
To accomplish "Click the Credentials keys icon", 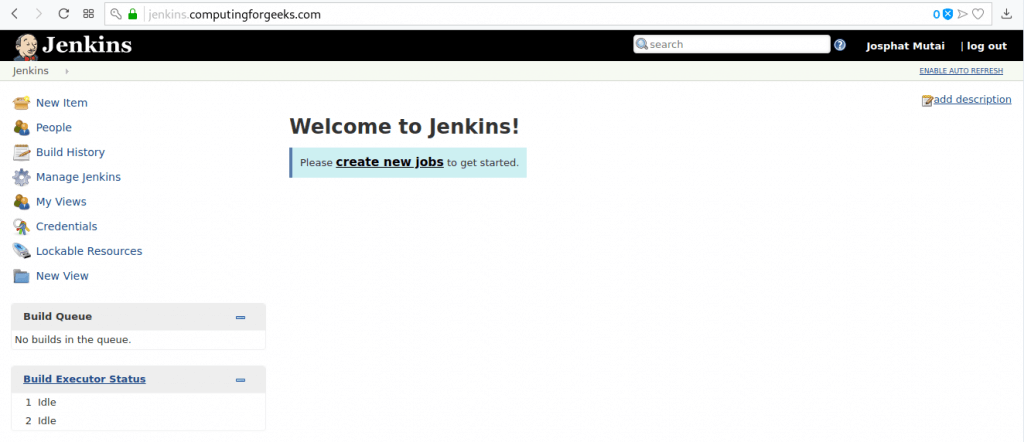I will pyautogui.click(x=22, y=227).
